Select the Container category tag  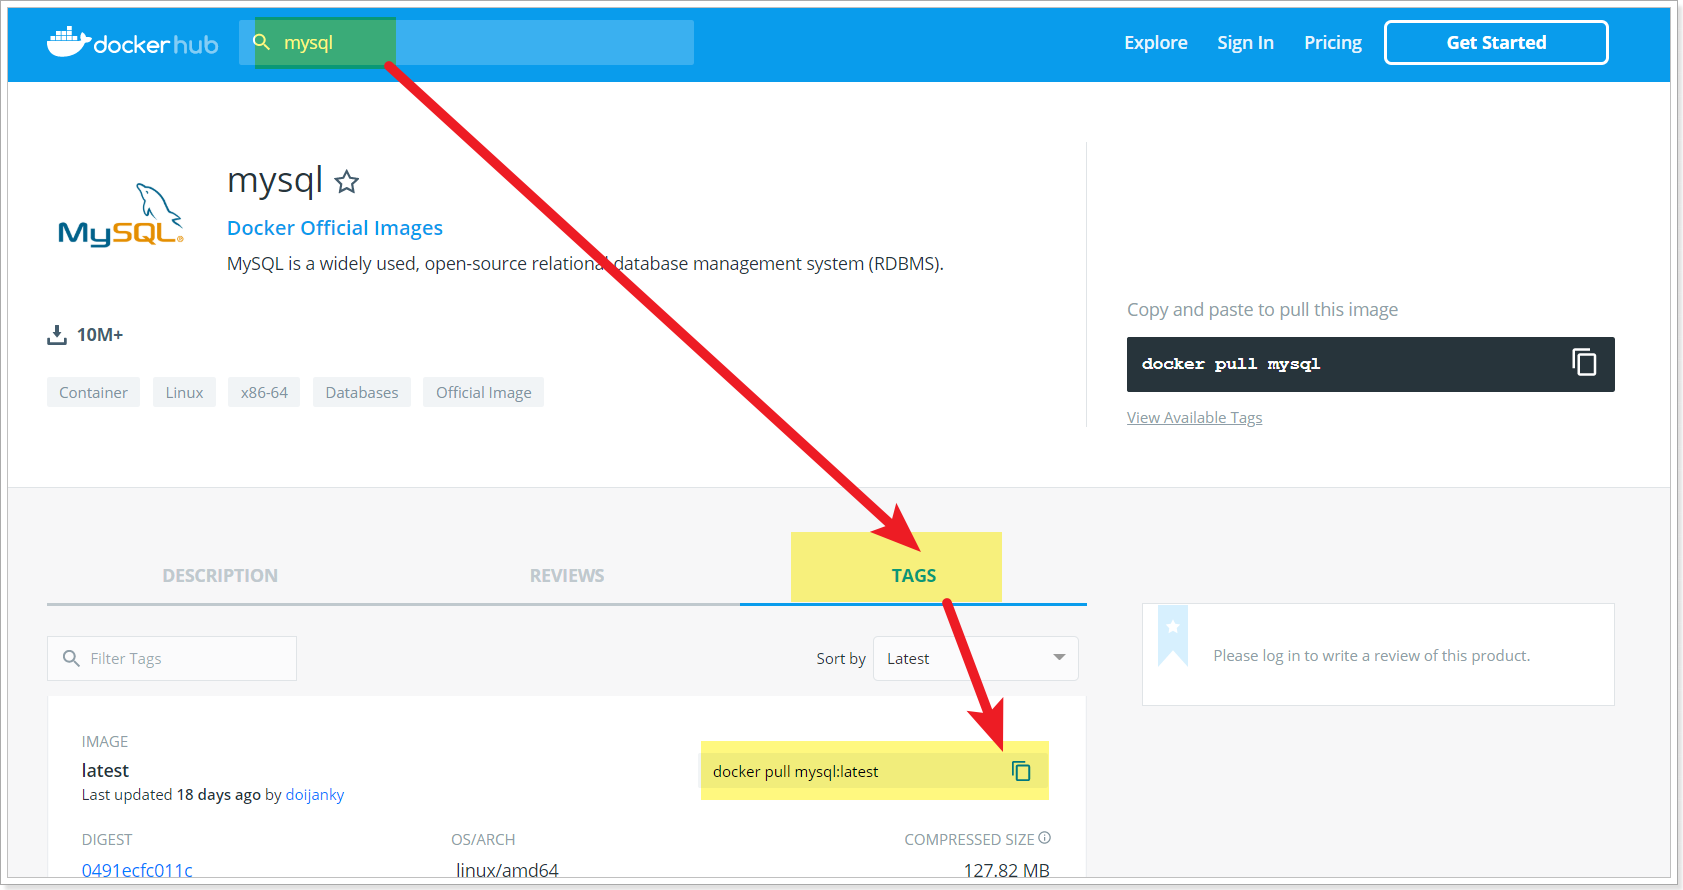[93, 393]
